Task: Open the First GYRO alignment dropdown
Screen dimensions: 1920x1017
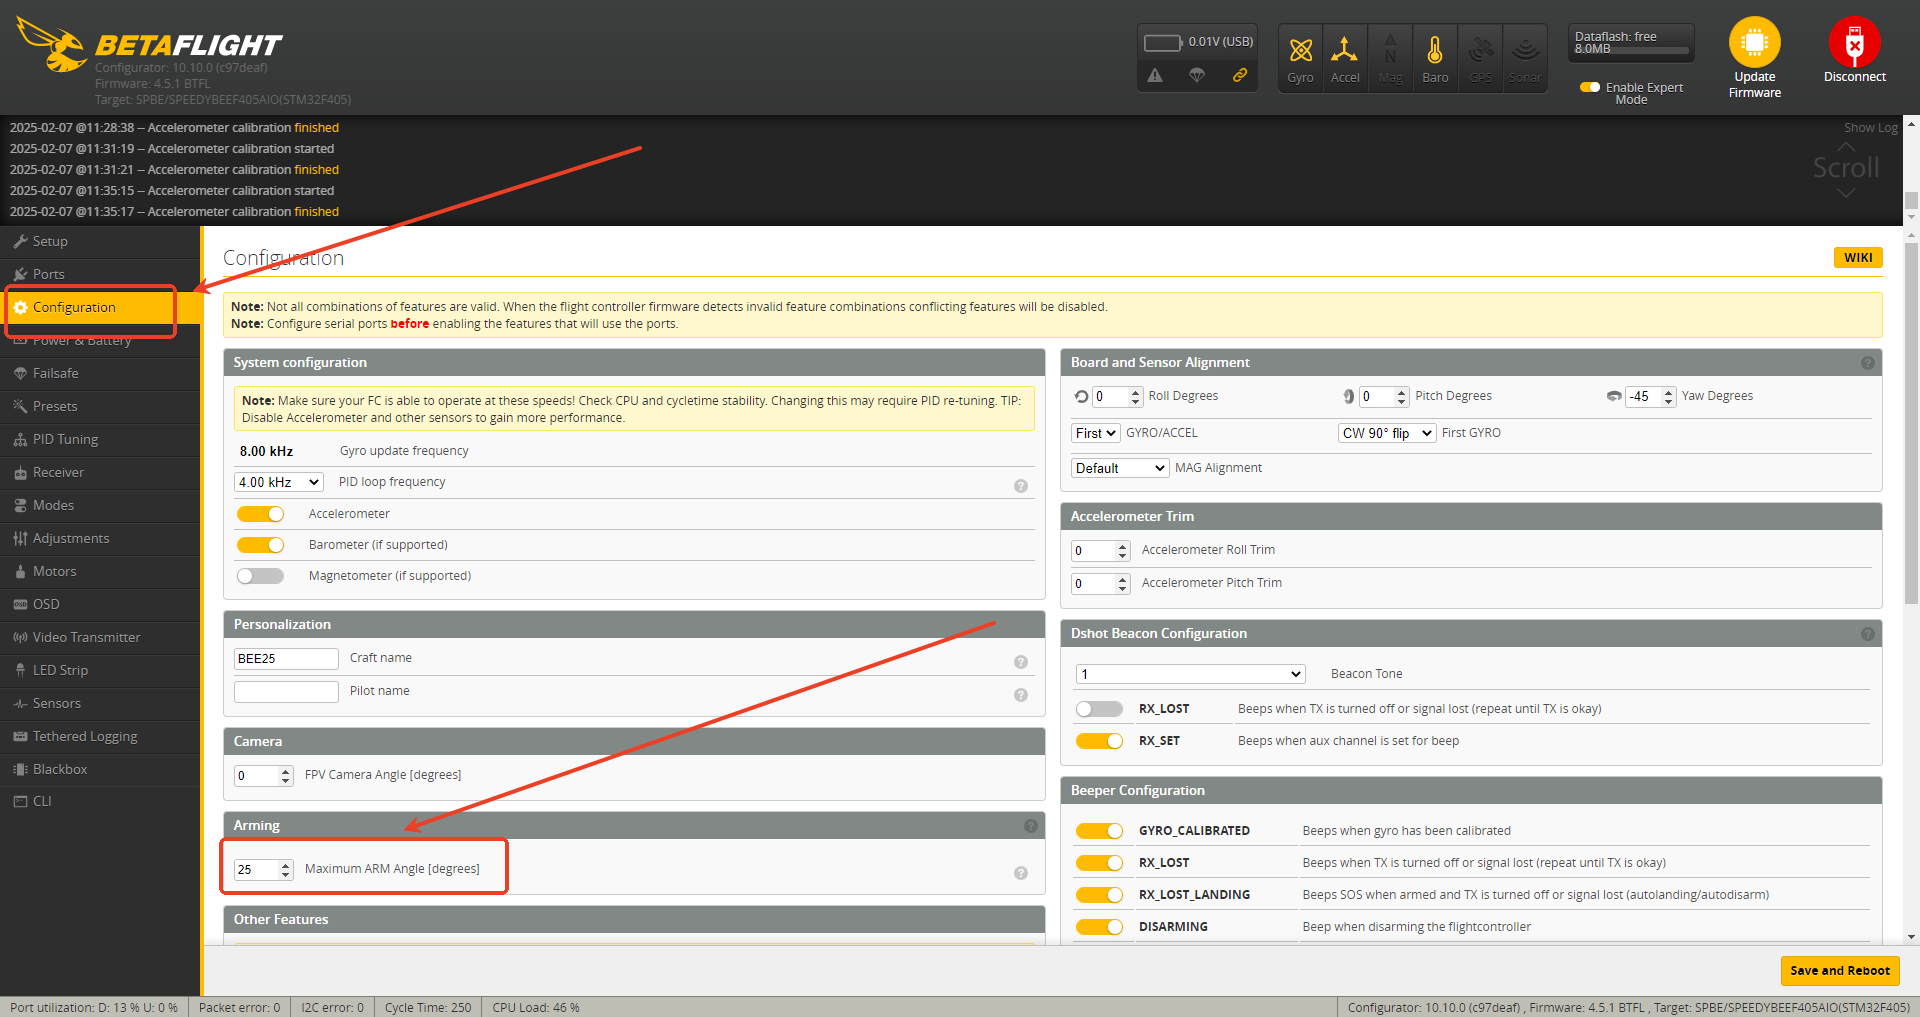Action: coord(1387,433)
